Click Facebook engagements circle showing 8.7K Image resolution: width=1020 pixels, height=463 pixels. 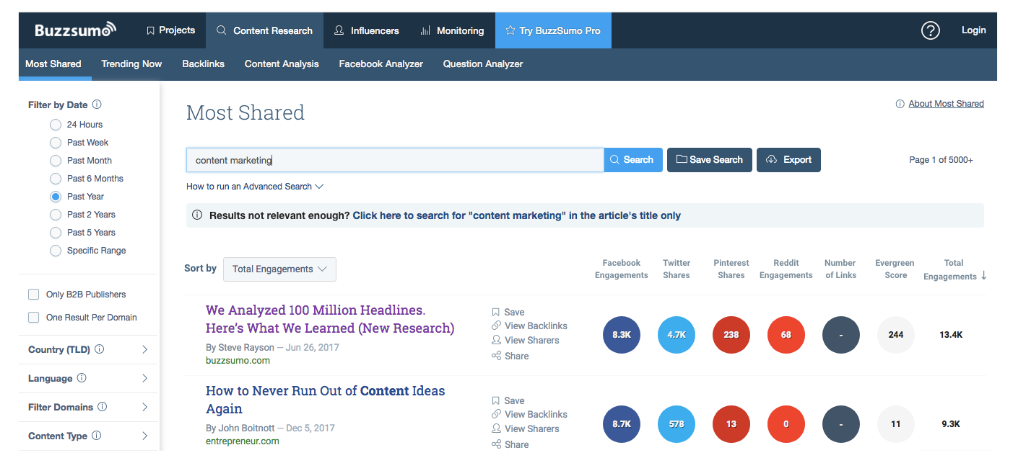(x=622, y=424)
